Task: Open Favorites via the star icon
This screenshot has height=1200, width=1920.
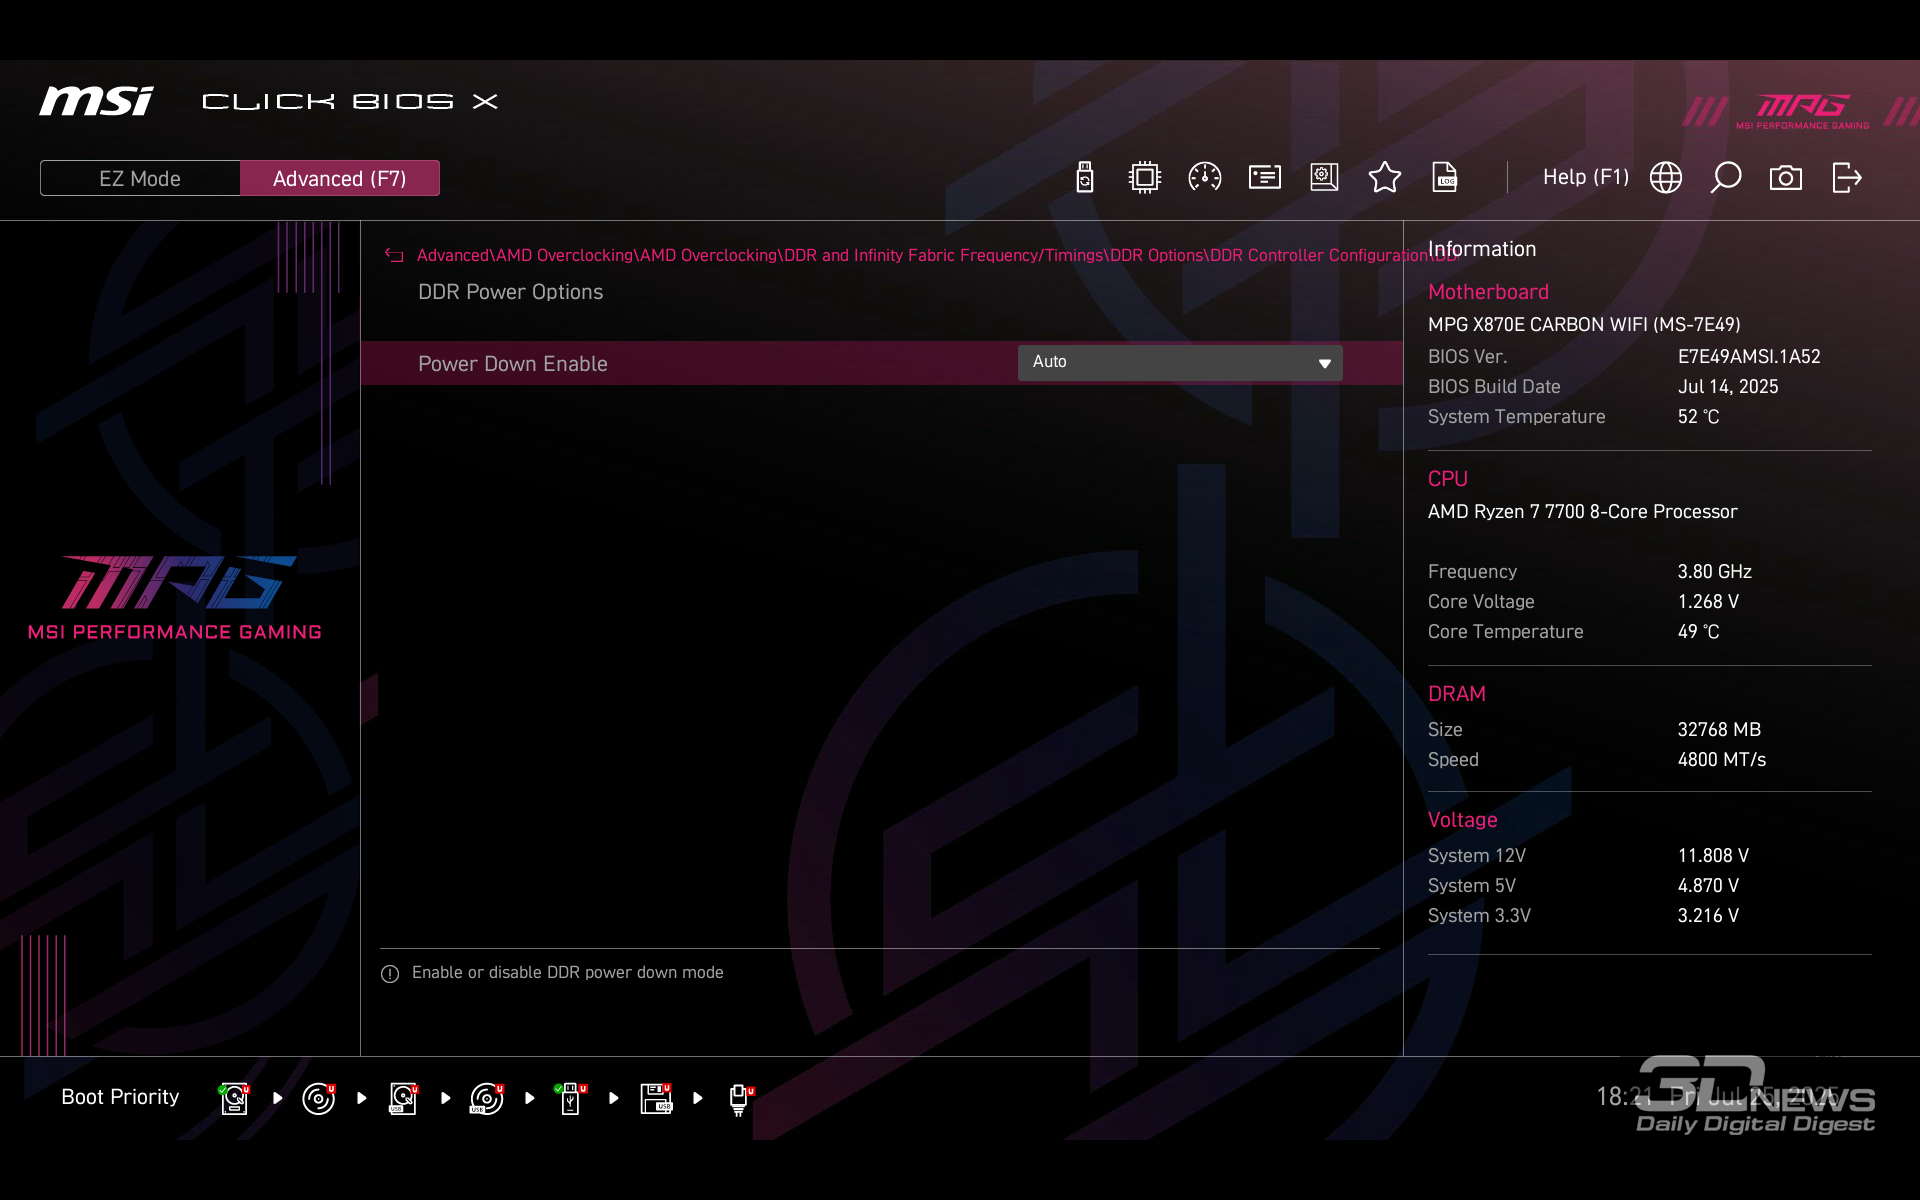Action: click(x=1384, y=178)
